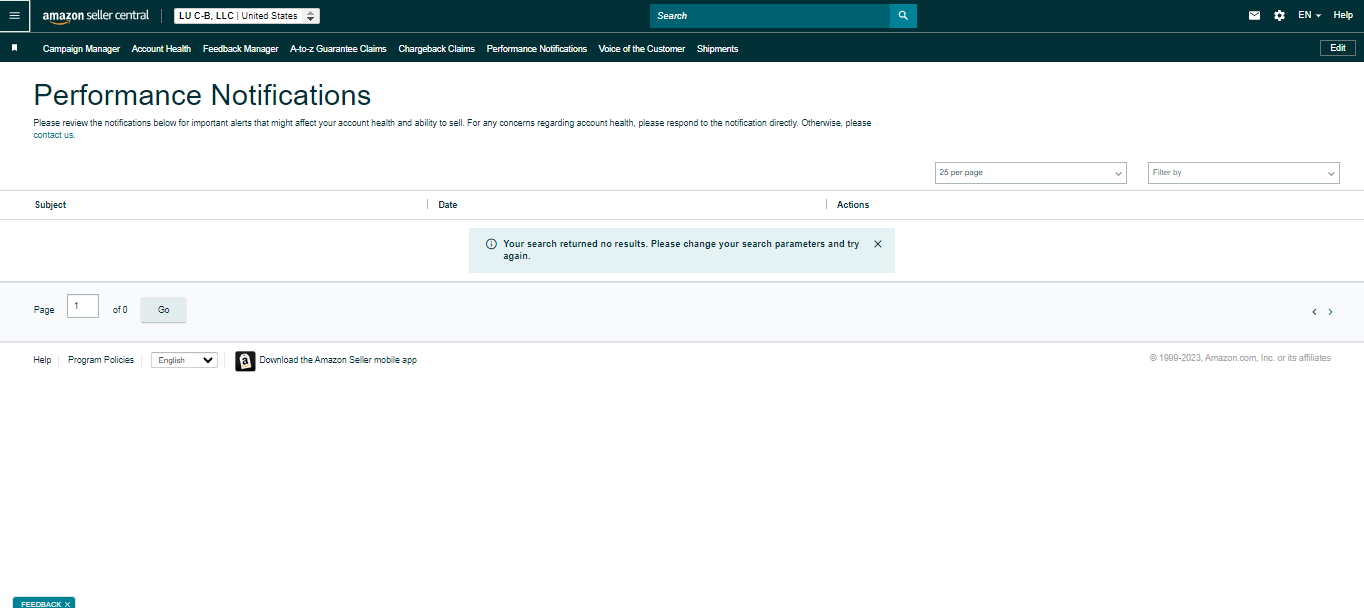Click the Feedback button
Screen dimensions: 1364x608
point(41,604)
